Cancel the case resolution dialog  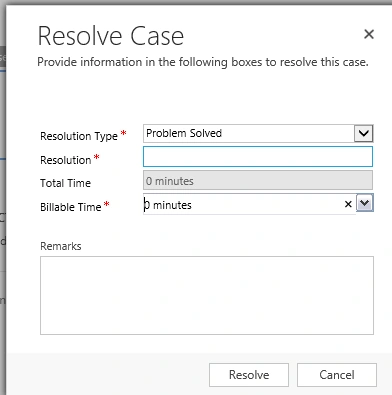click(337, 375)
